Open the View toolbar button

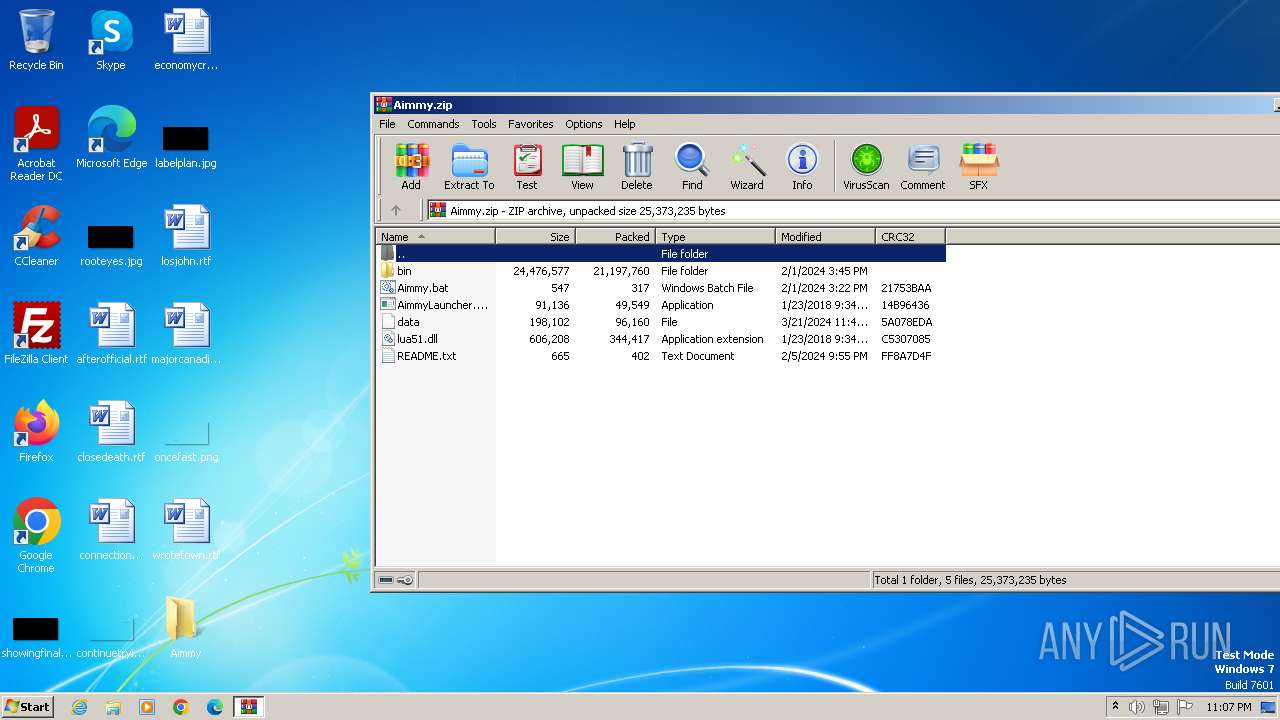pyautogui.click(x=582, y=166)
